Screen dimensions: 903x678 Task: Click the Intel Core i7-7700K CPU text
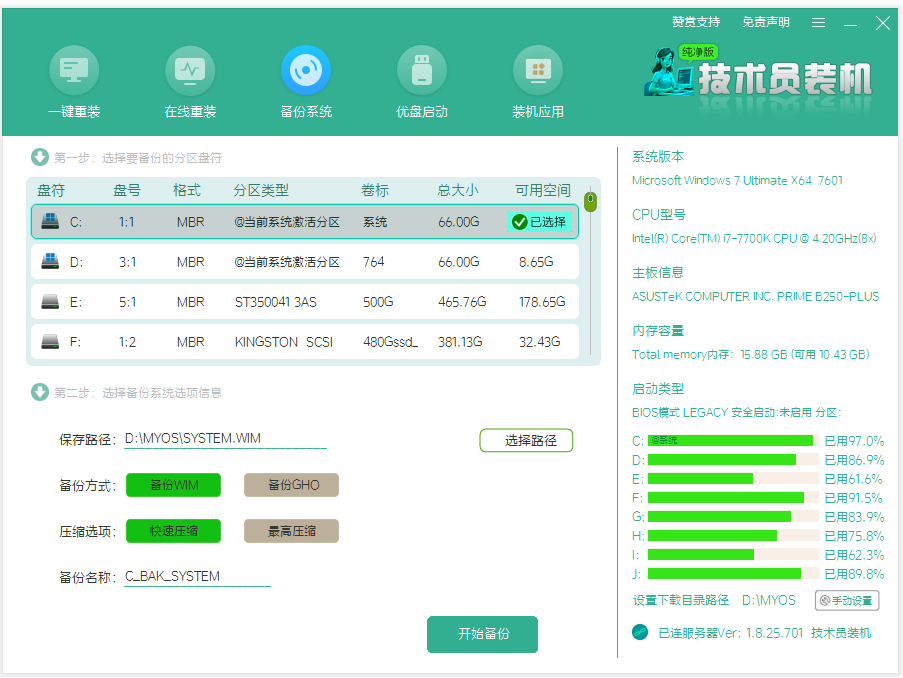coord(754,238)
